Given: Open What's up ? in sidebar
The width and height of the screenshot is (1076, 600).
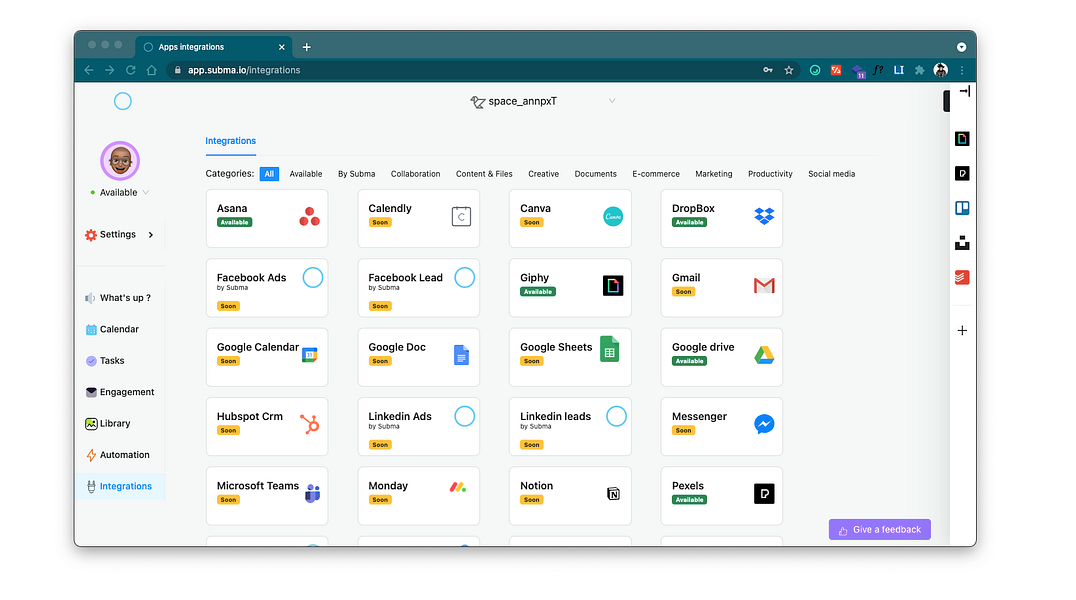Looking at the screenshot, I should 121,298.
